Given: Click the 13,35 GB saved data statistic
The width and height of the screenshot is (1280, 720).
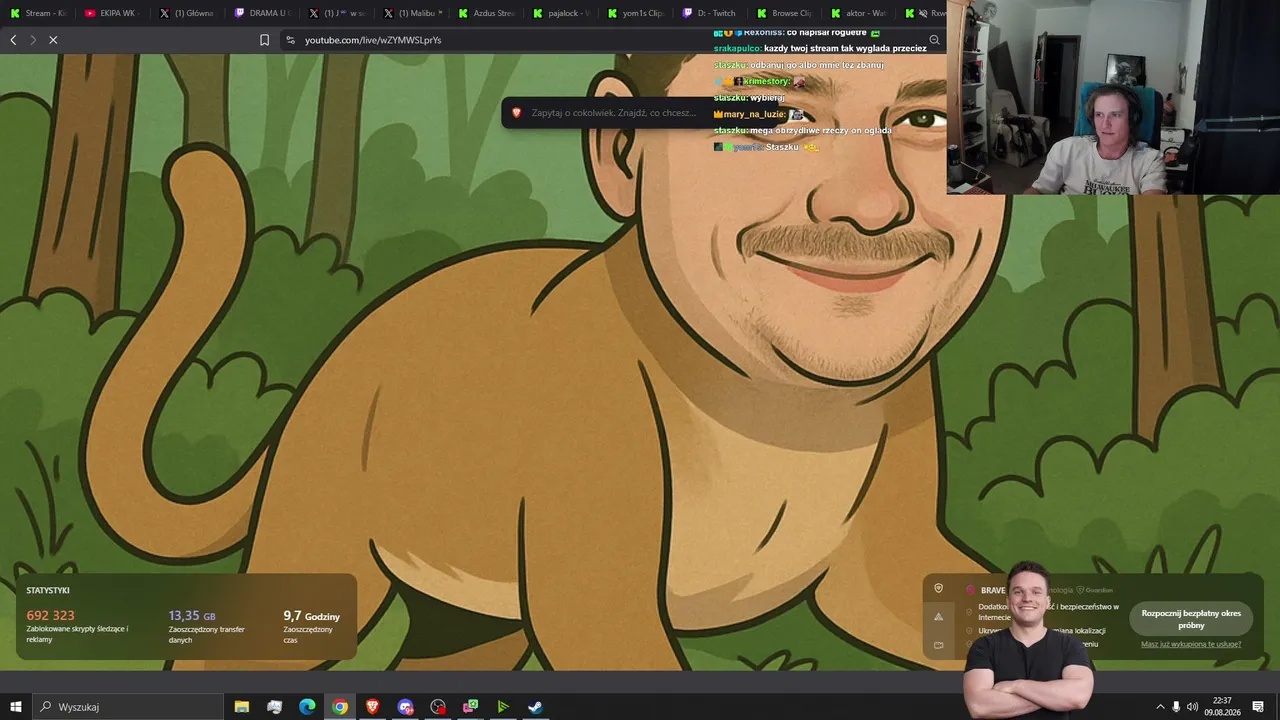Looking at the screenshot, I should tap(192, 616).
